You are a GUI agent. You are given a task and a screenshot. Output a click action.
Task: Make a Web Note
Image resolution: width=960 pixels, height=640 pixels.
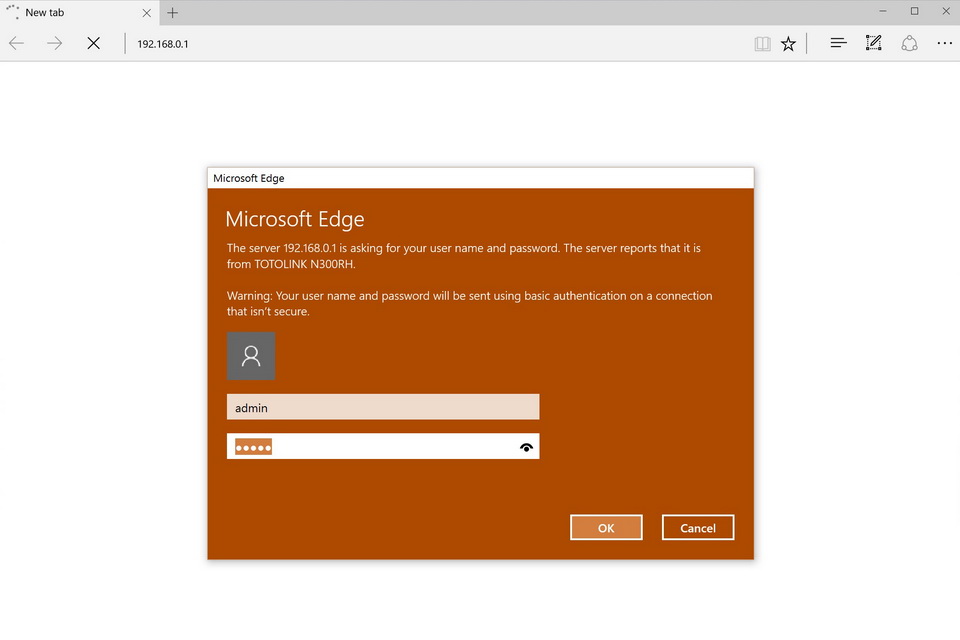pos(873,43)
